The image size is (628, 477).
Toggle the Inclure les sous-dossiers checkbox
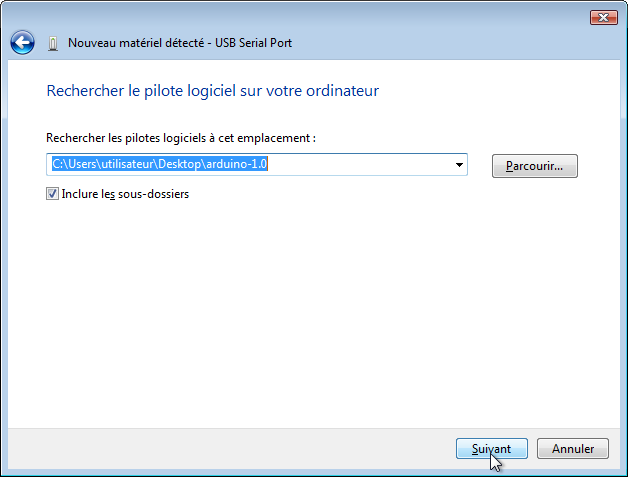pyautogui.click(x=52, y=194)
